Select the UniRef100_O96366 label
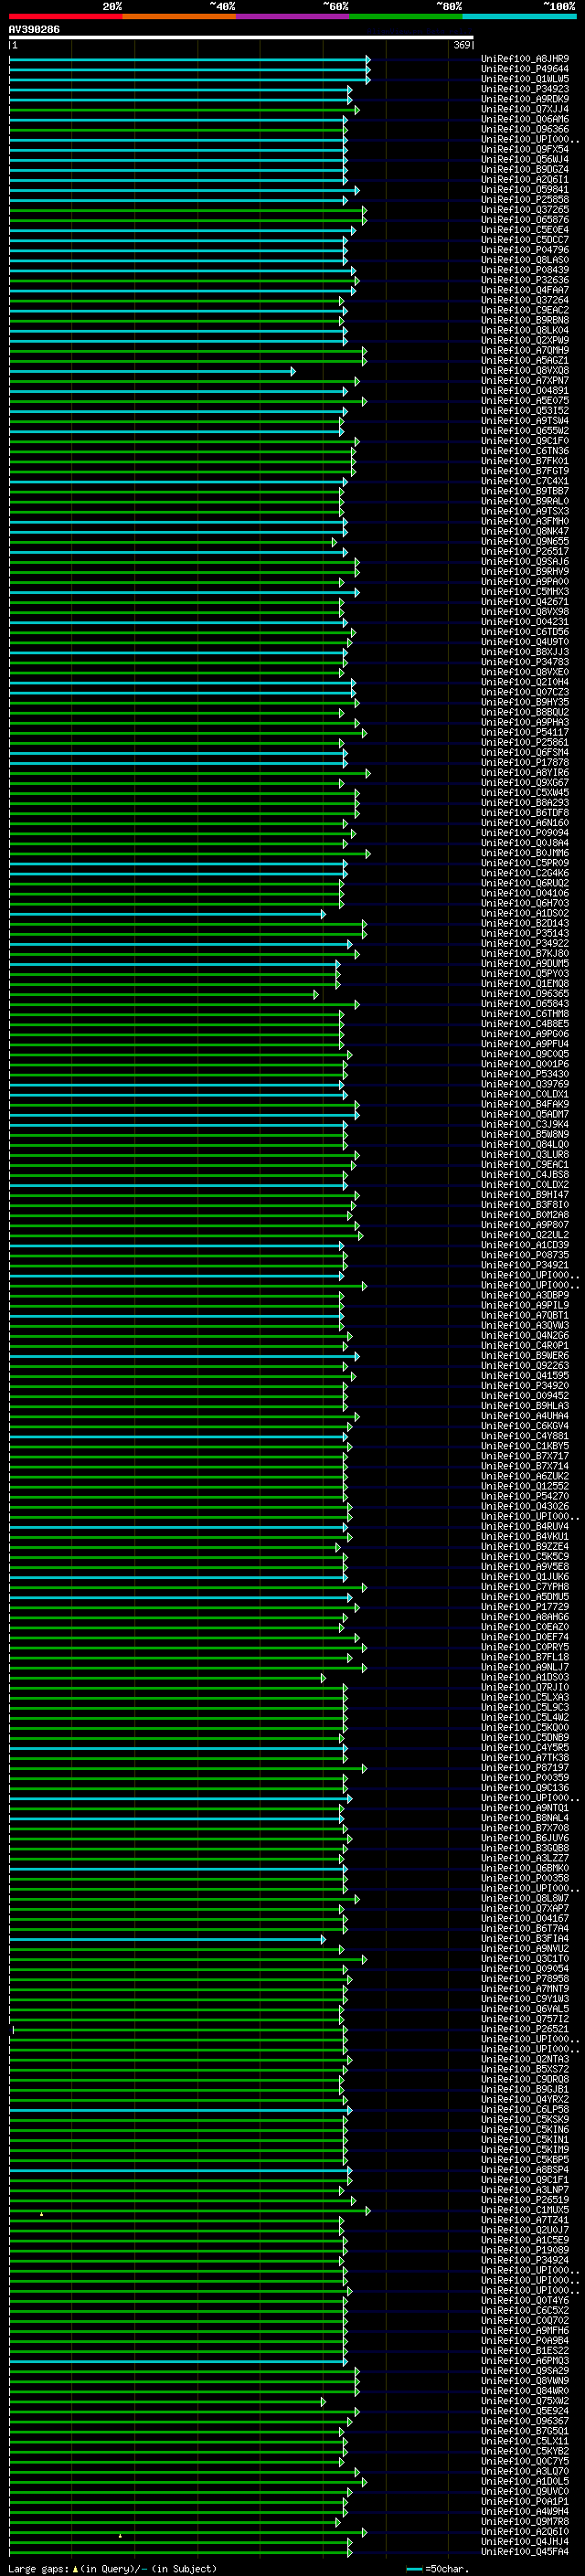585x2576 pixels. [x=525, y=129]
